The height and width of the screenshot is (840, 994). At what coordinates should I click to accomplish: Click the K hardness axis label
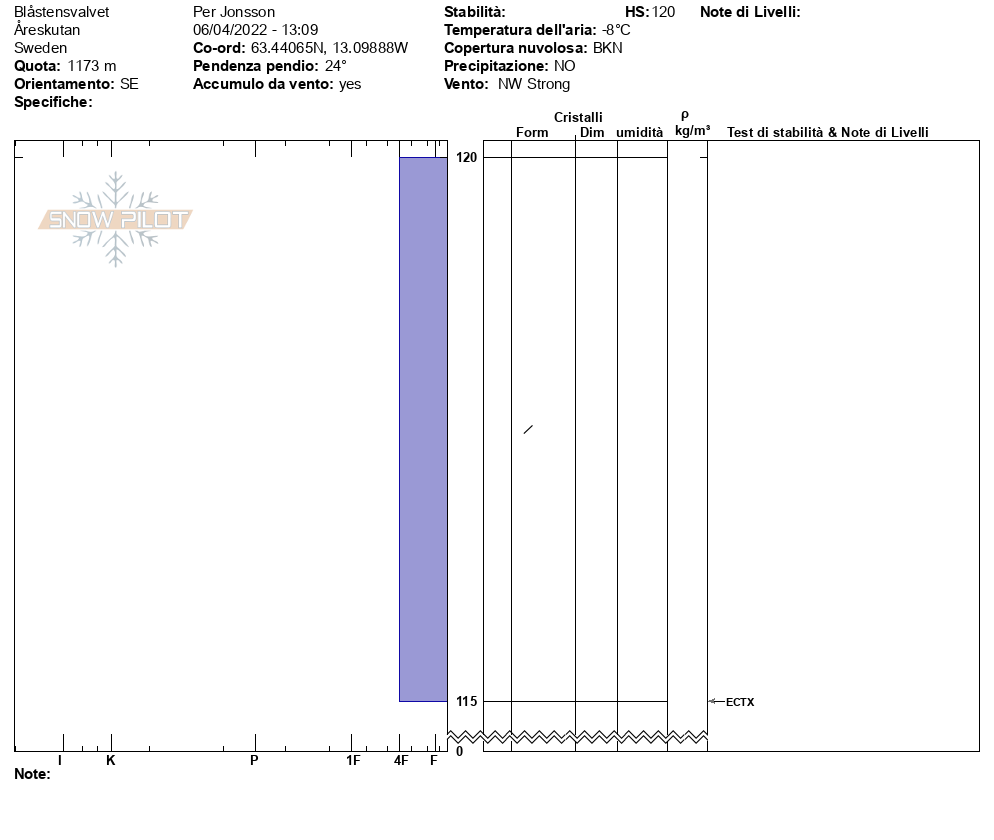pyautogui.click(x=111, y=761)
